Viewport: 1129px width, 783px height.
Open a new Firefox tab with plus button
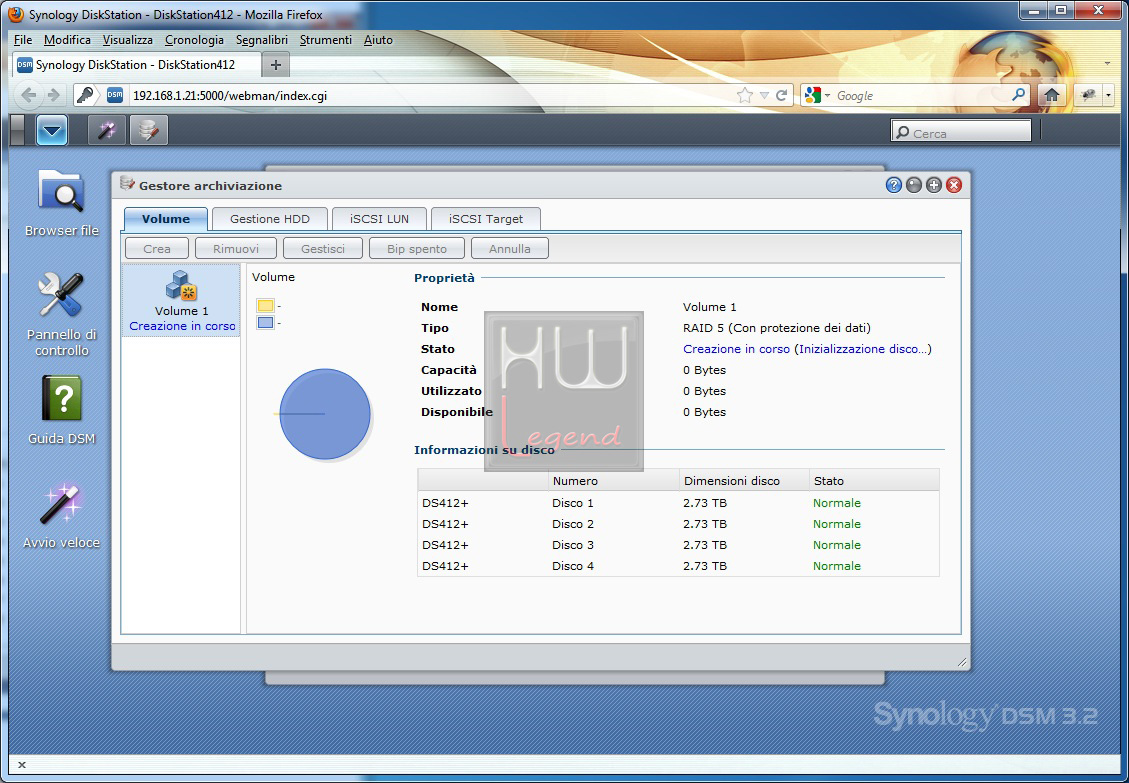tap(275, 65)
